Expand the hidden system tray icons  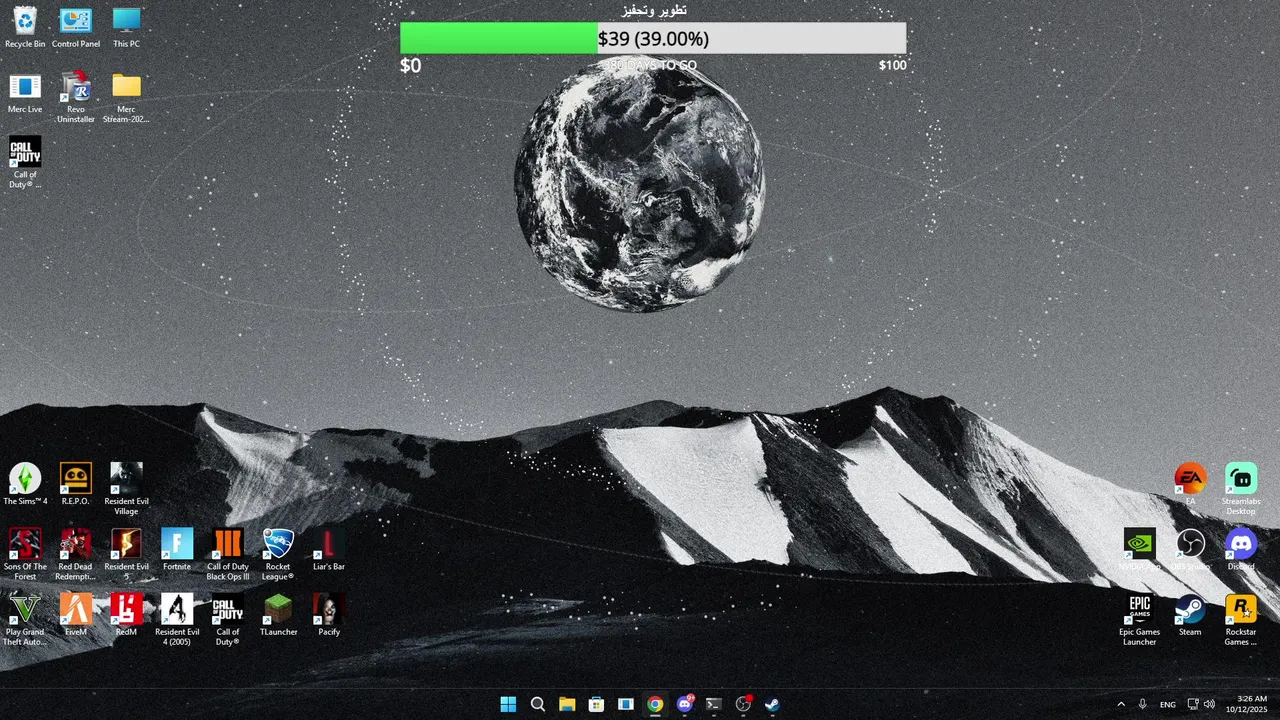(1120, 704)
